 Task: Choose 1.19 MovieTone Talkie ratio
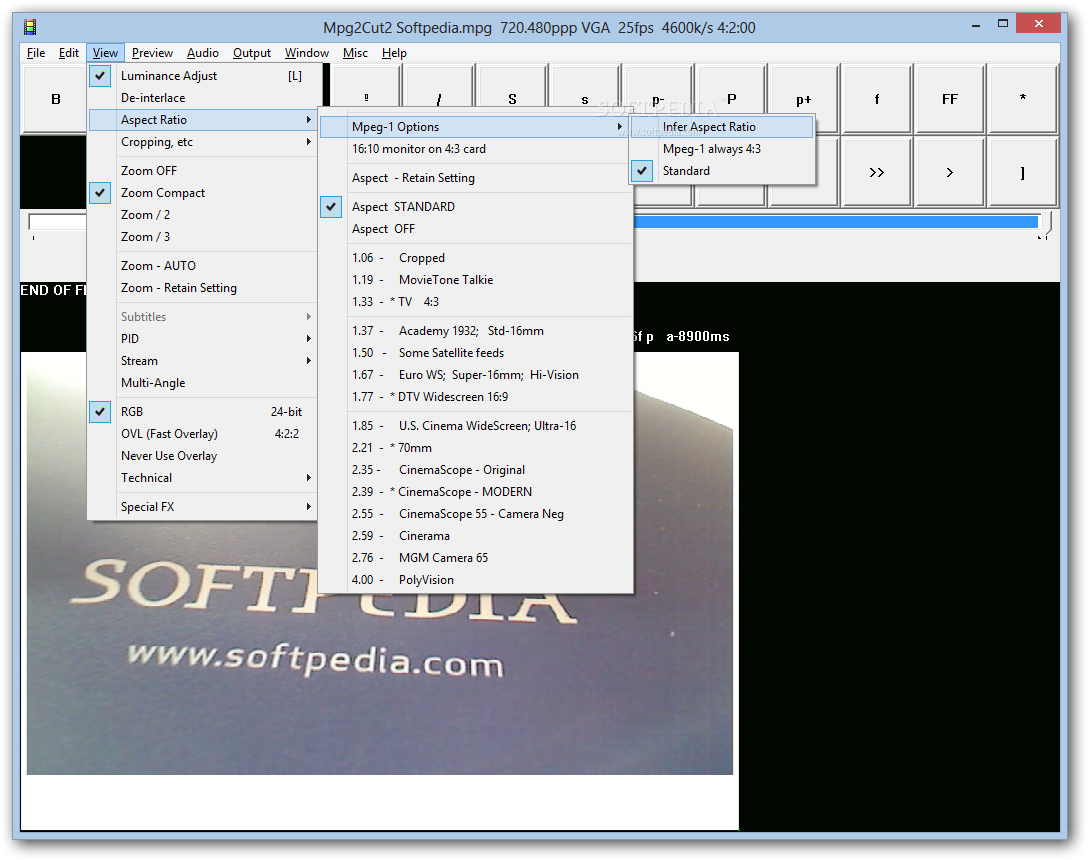tap(476, 280)
